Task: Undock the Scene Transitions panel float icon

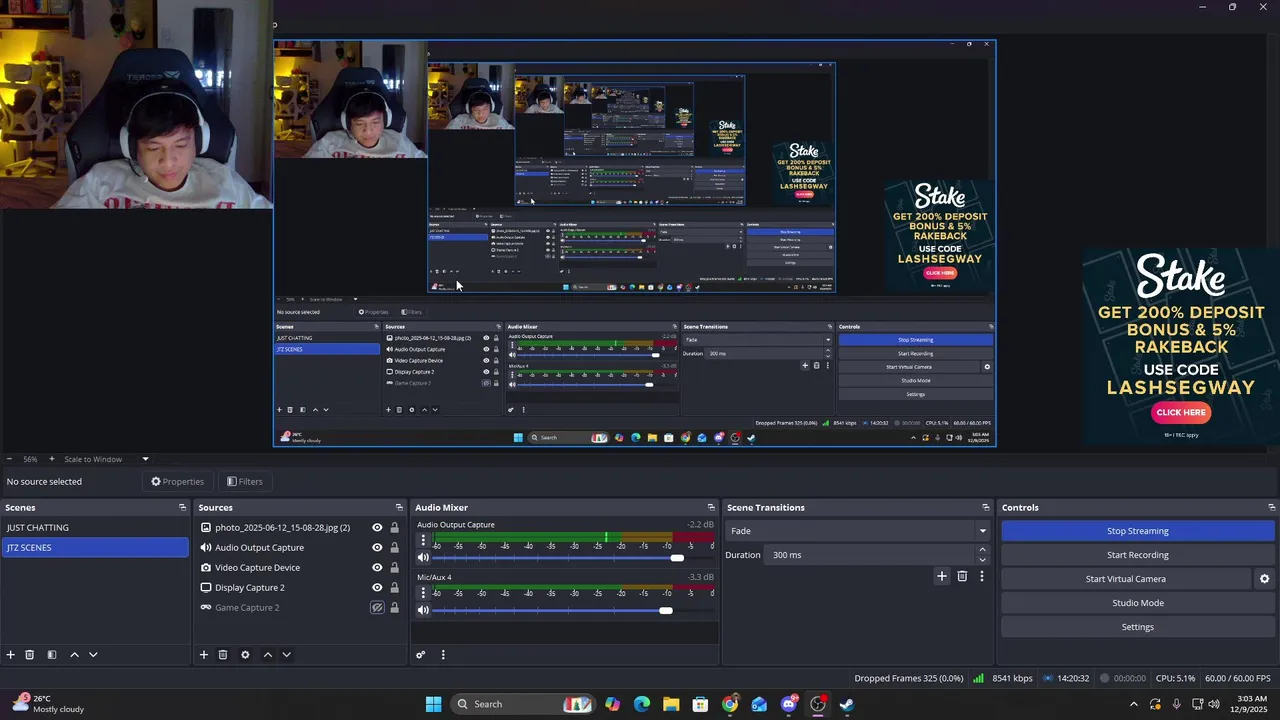Action: tap(985, 508)
